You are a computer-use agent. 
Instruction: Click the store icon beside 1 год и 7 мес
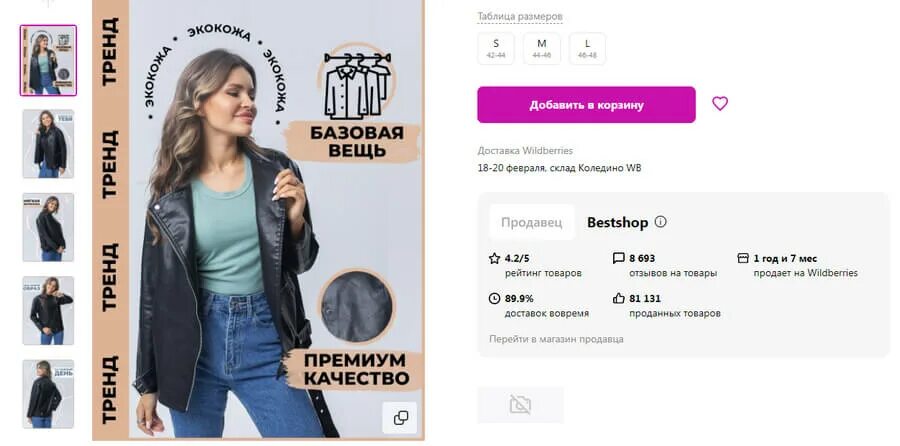743,258
